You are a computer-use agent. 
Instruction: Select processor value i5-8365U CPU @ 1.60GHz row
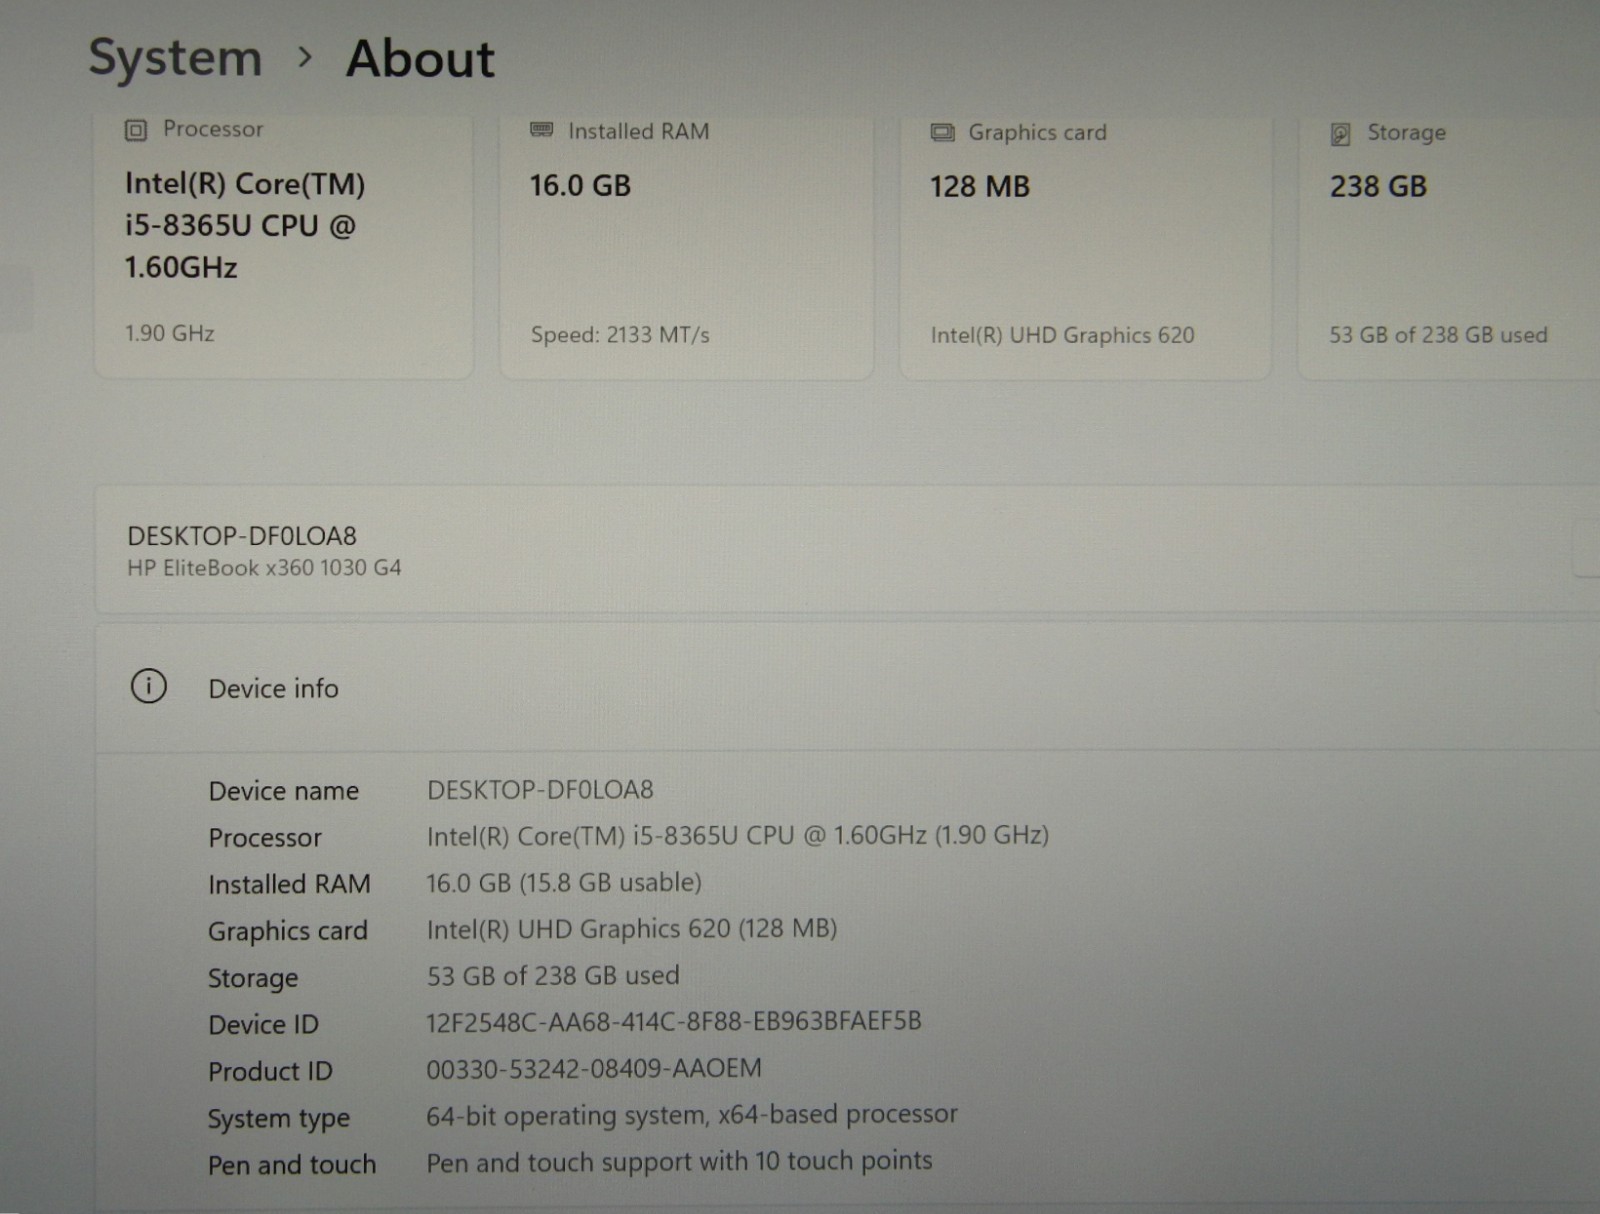pyautogui.click(x=738, y=835)
